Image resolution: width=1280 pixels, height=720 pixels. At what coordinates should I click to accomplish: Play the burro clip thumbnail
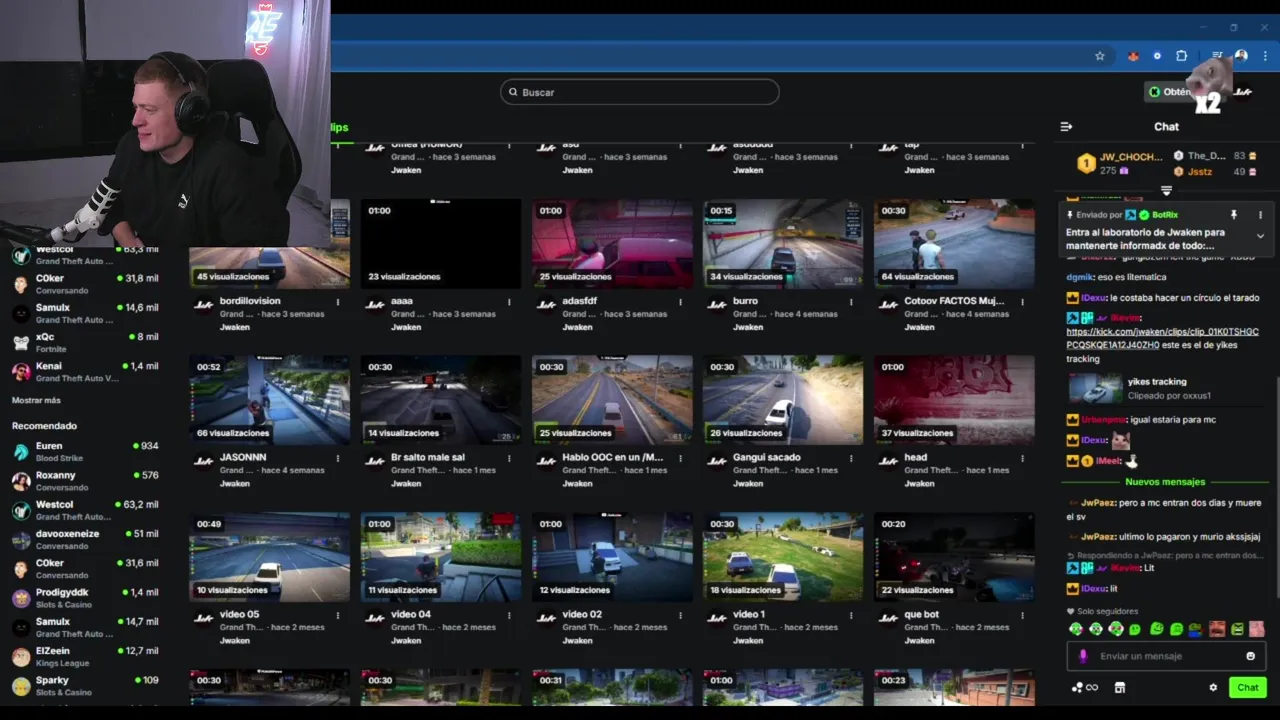point(783,244)
